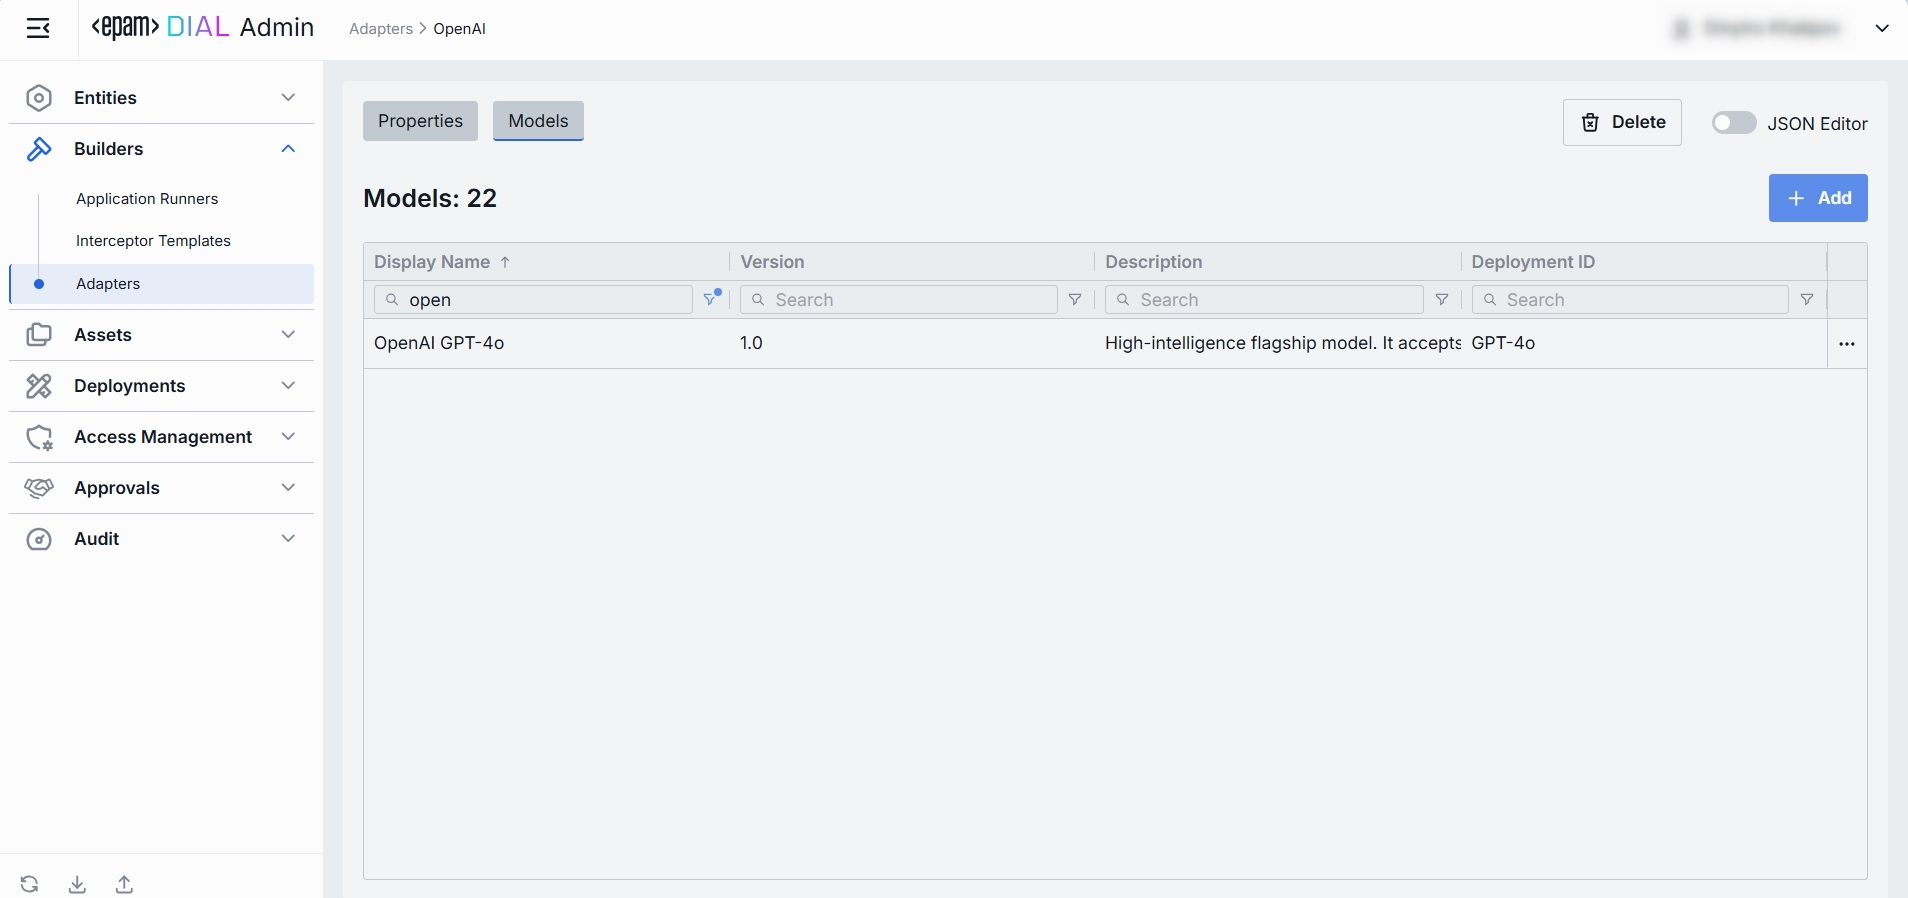The height and width of the screenshot is (898, 1908).
Task: Open the Version column filter icon
Action: pyautogui.click(x=1075, y=300)
